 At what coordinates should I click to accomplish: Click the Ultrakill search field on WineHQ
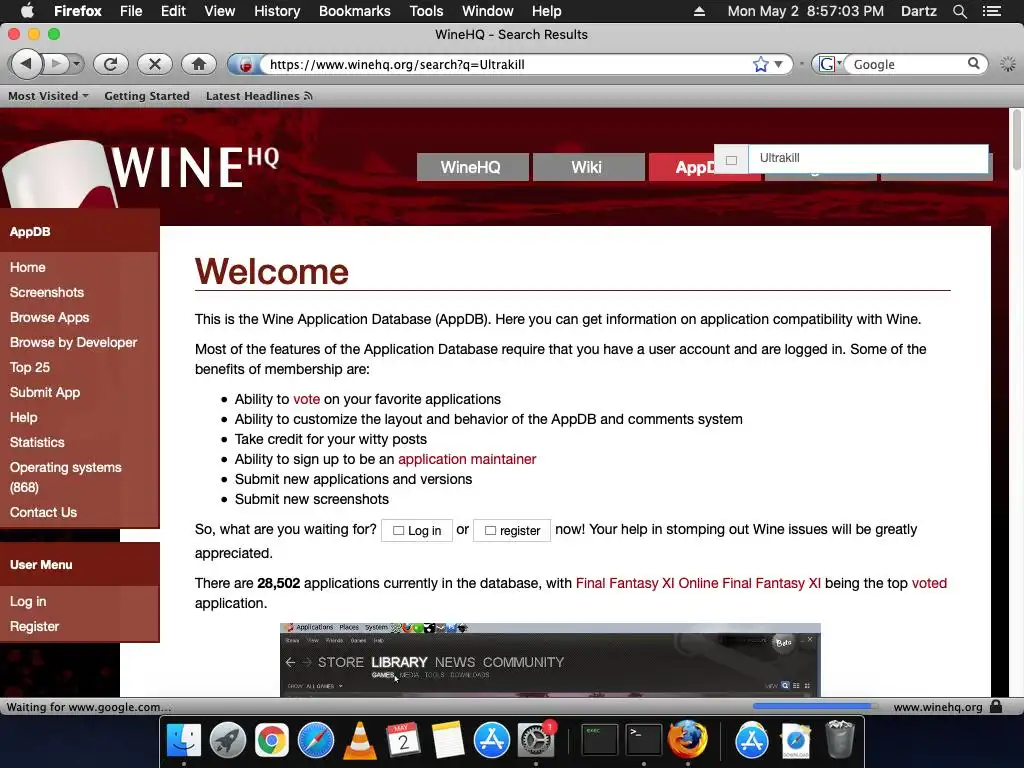(x=868, y=158)
